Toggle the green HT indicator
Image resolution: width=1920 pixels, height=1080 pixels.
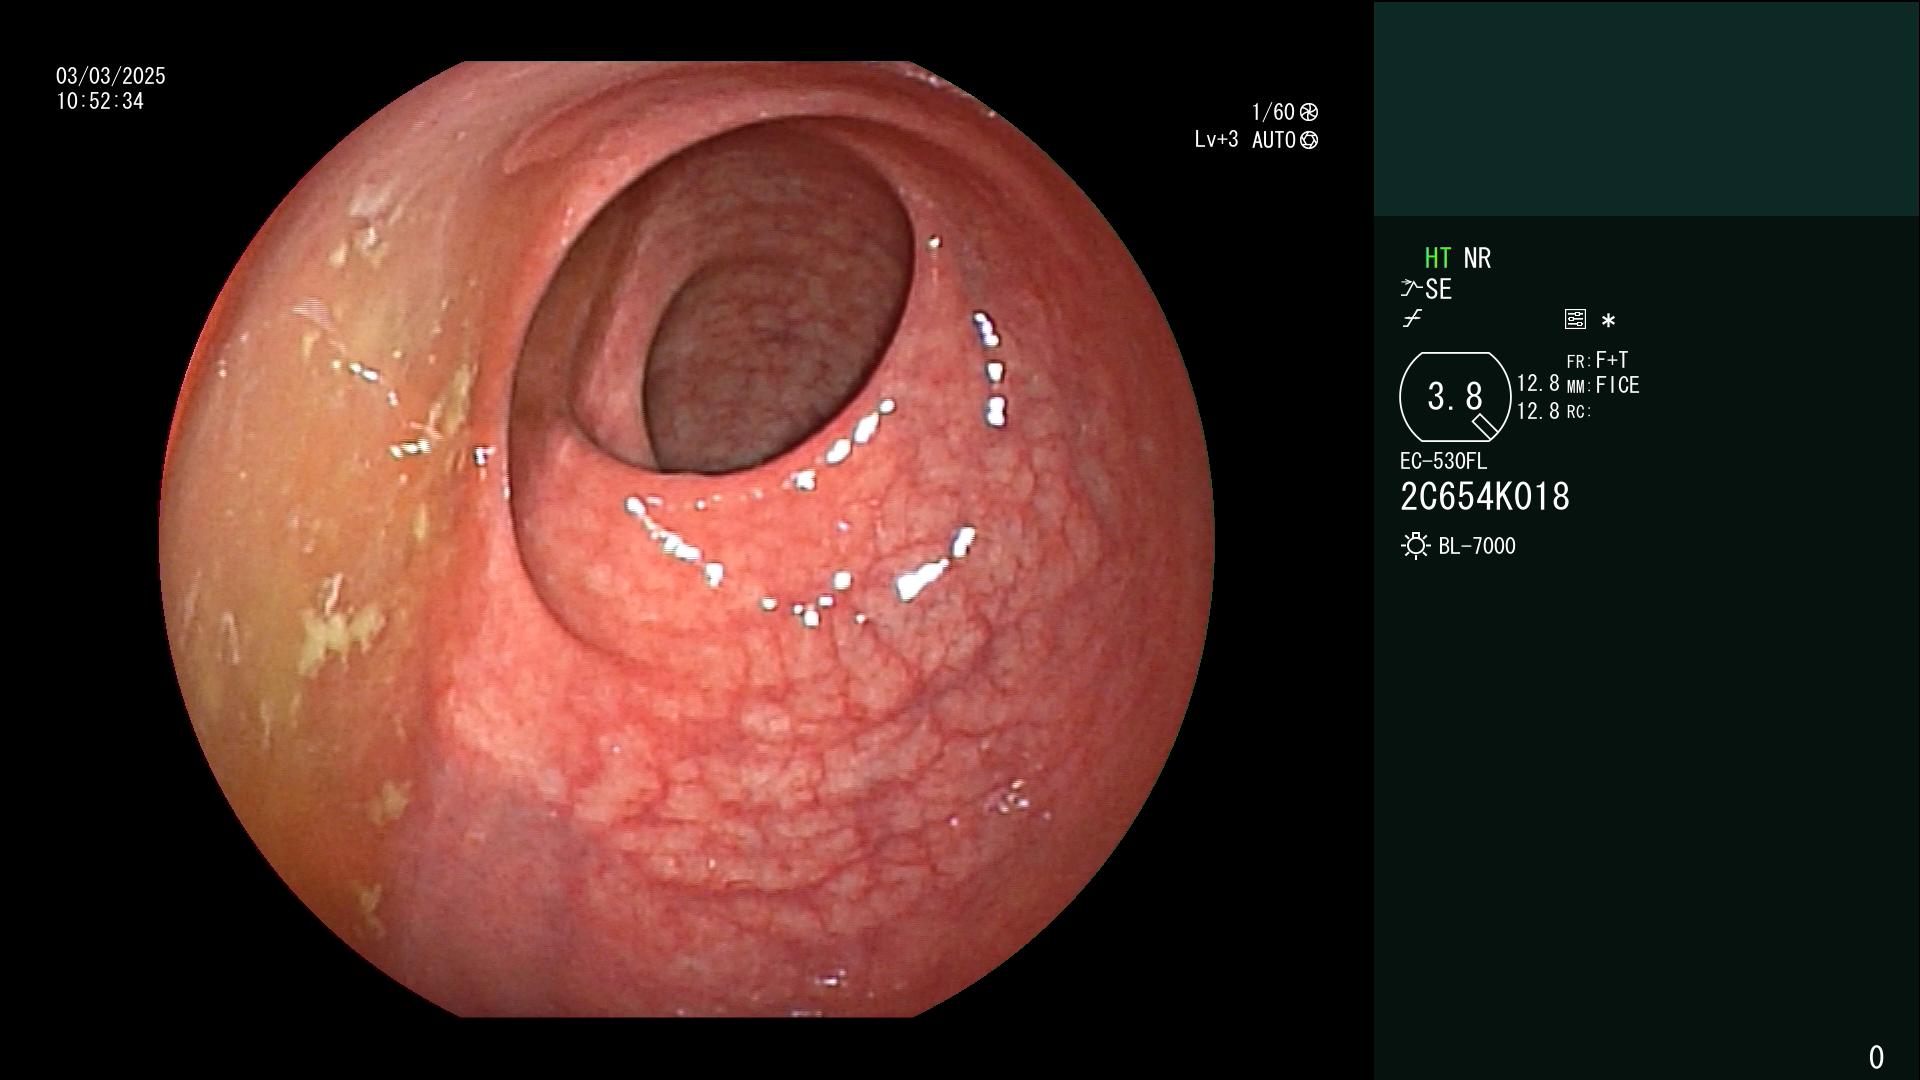[1437, 258]
